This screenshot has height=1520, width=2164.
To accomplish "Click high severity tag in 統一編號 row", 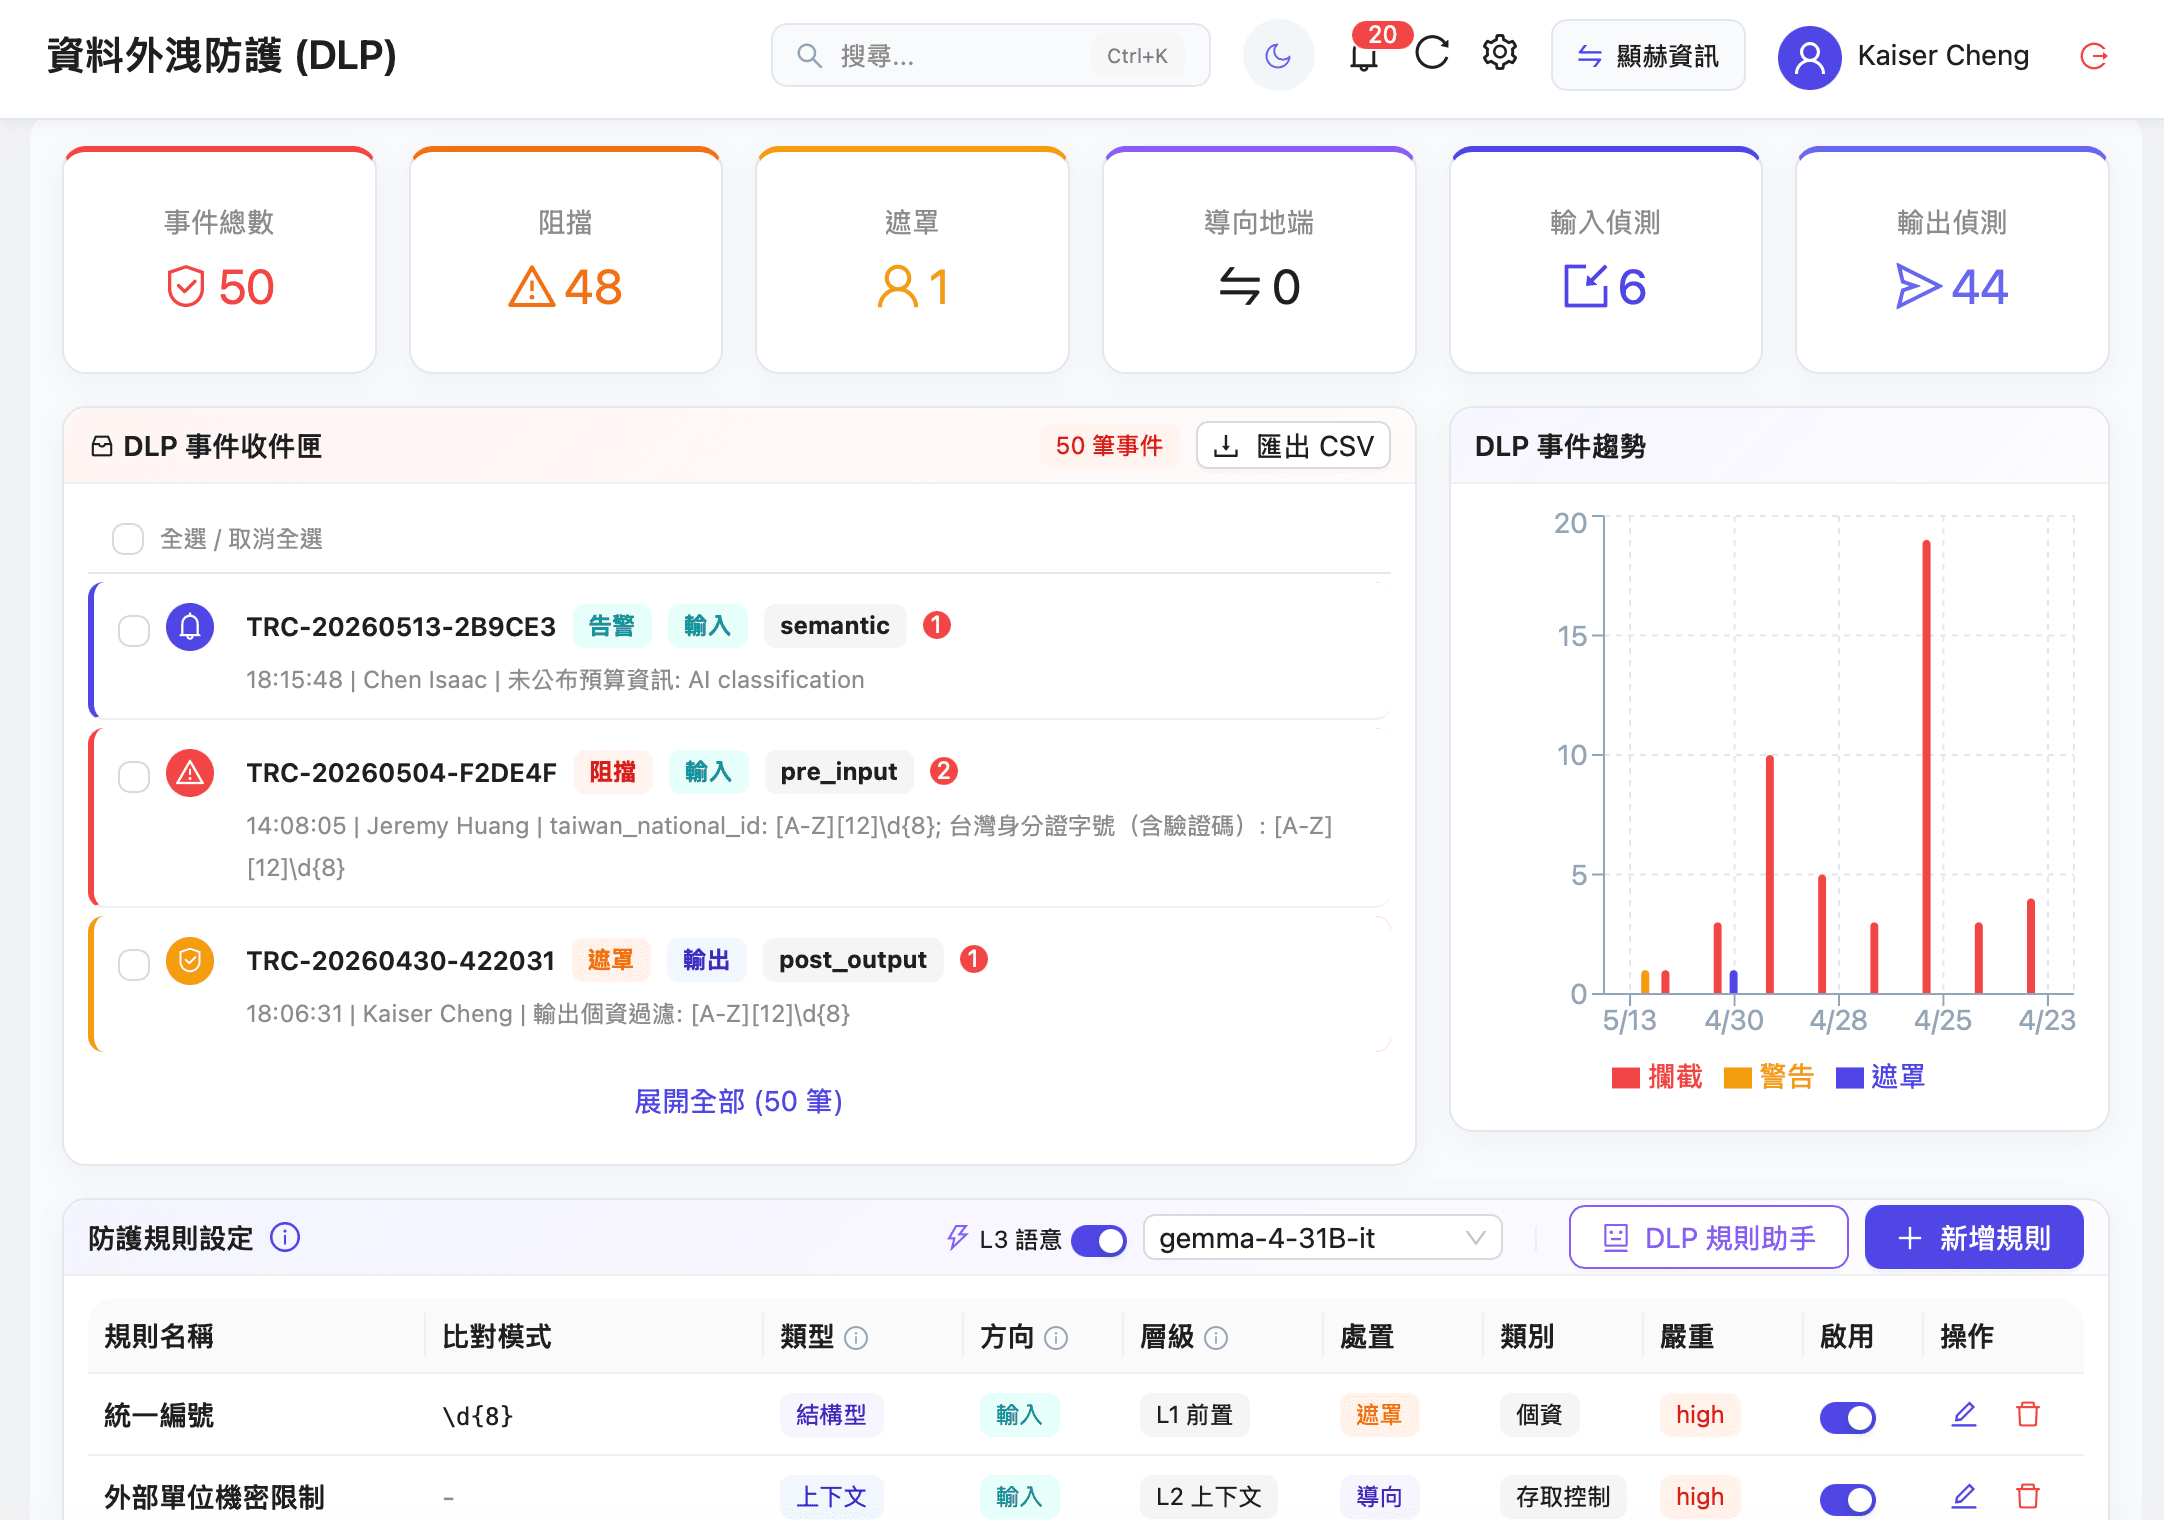I will point(1700,1415).
